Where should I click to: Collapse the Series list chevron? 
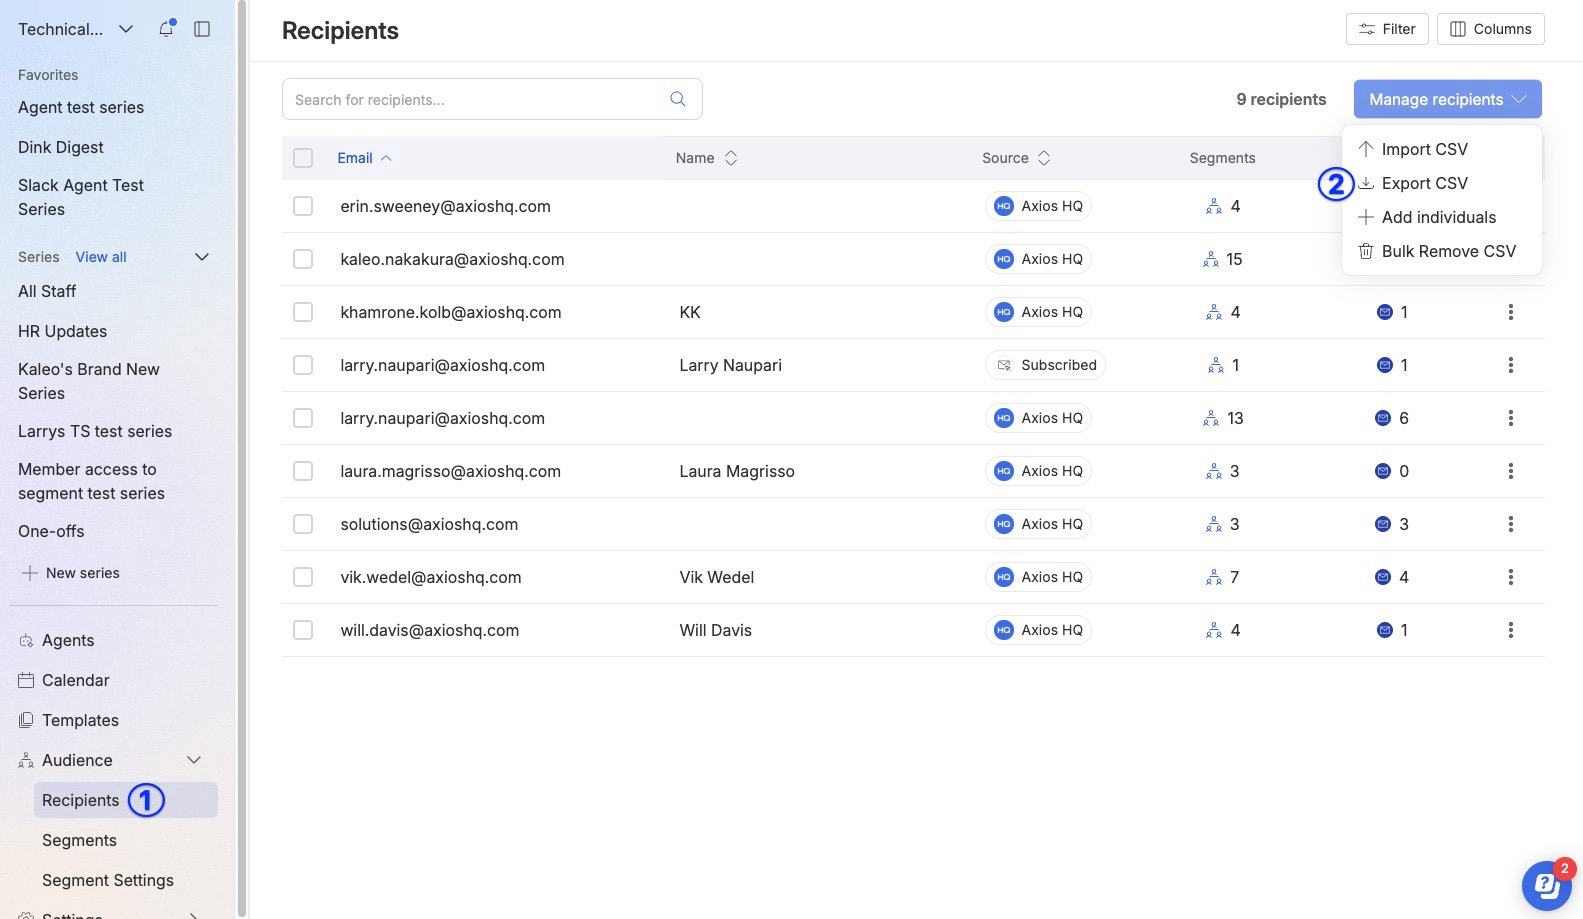pyautogui.click(x=201, y=257)
